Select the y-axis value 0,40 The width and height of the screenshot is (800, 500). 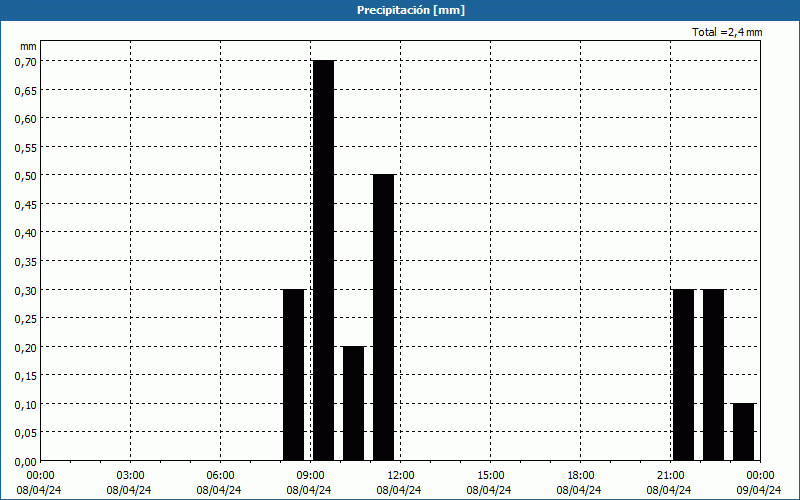26,233
